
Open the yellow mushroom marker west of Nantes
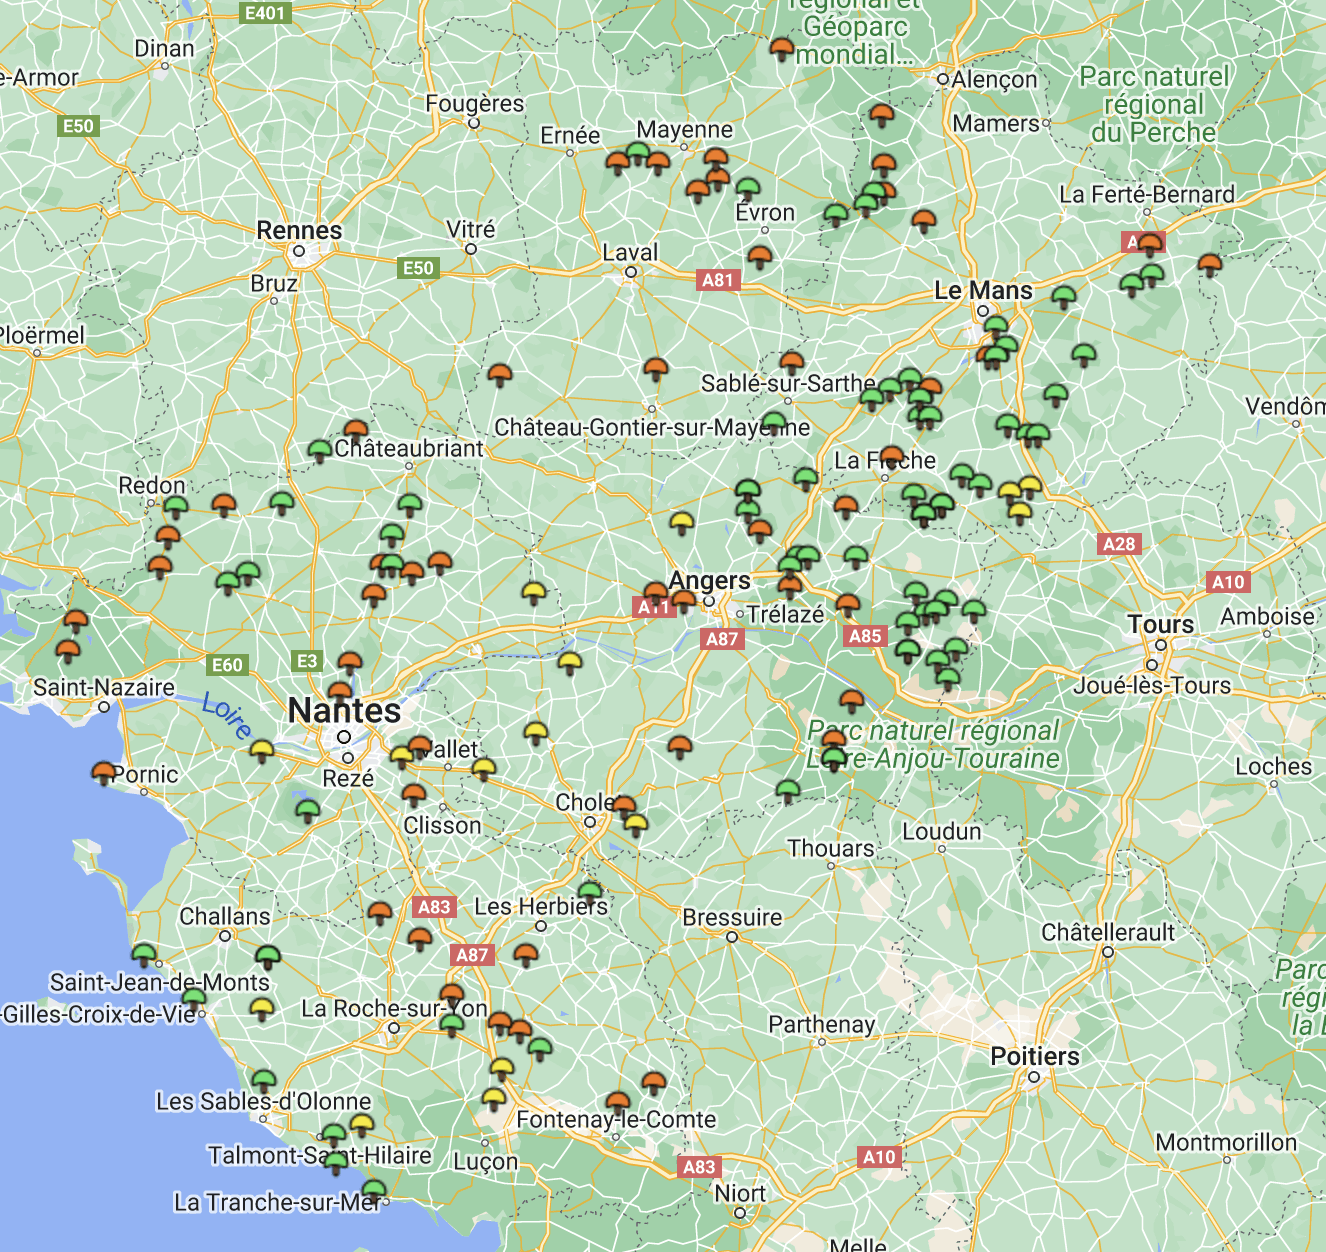(262, 749)
